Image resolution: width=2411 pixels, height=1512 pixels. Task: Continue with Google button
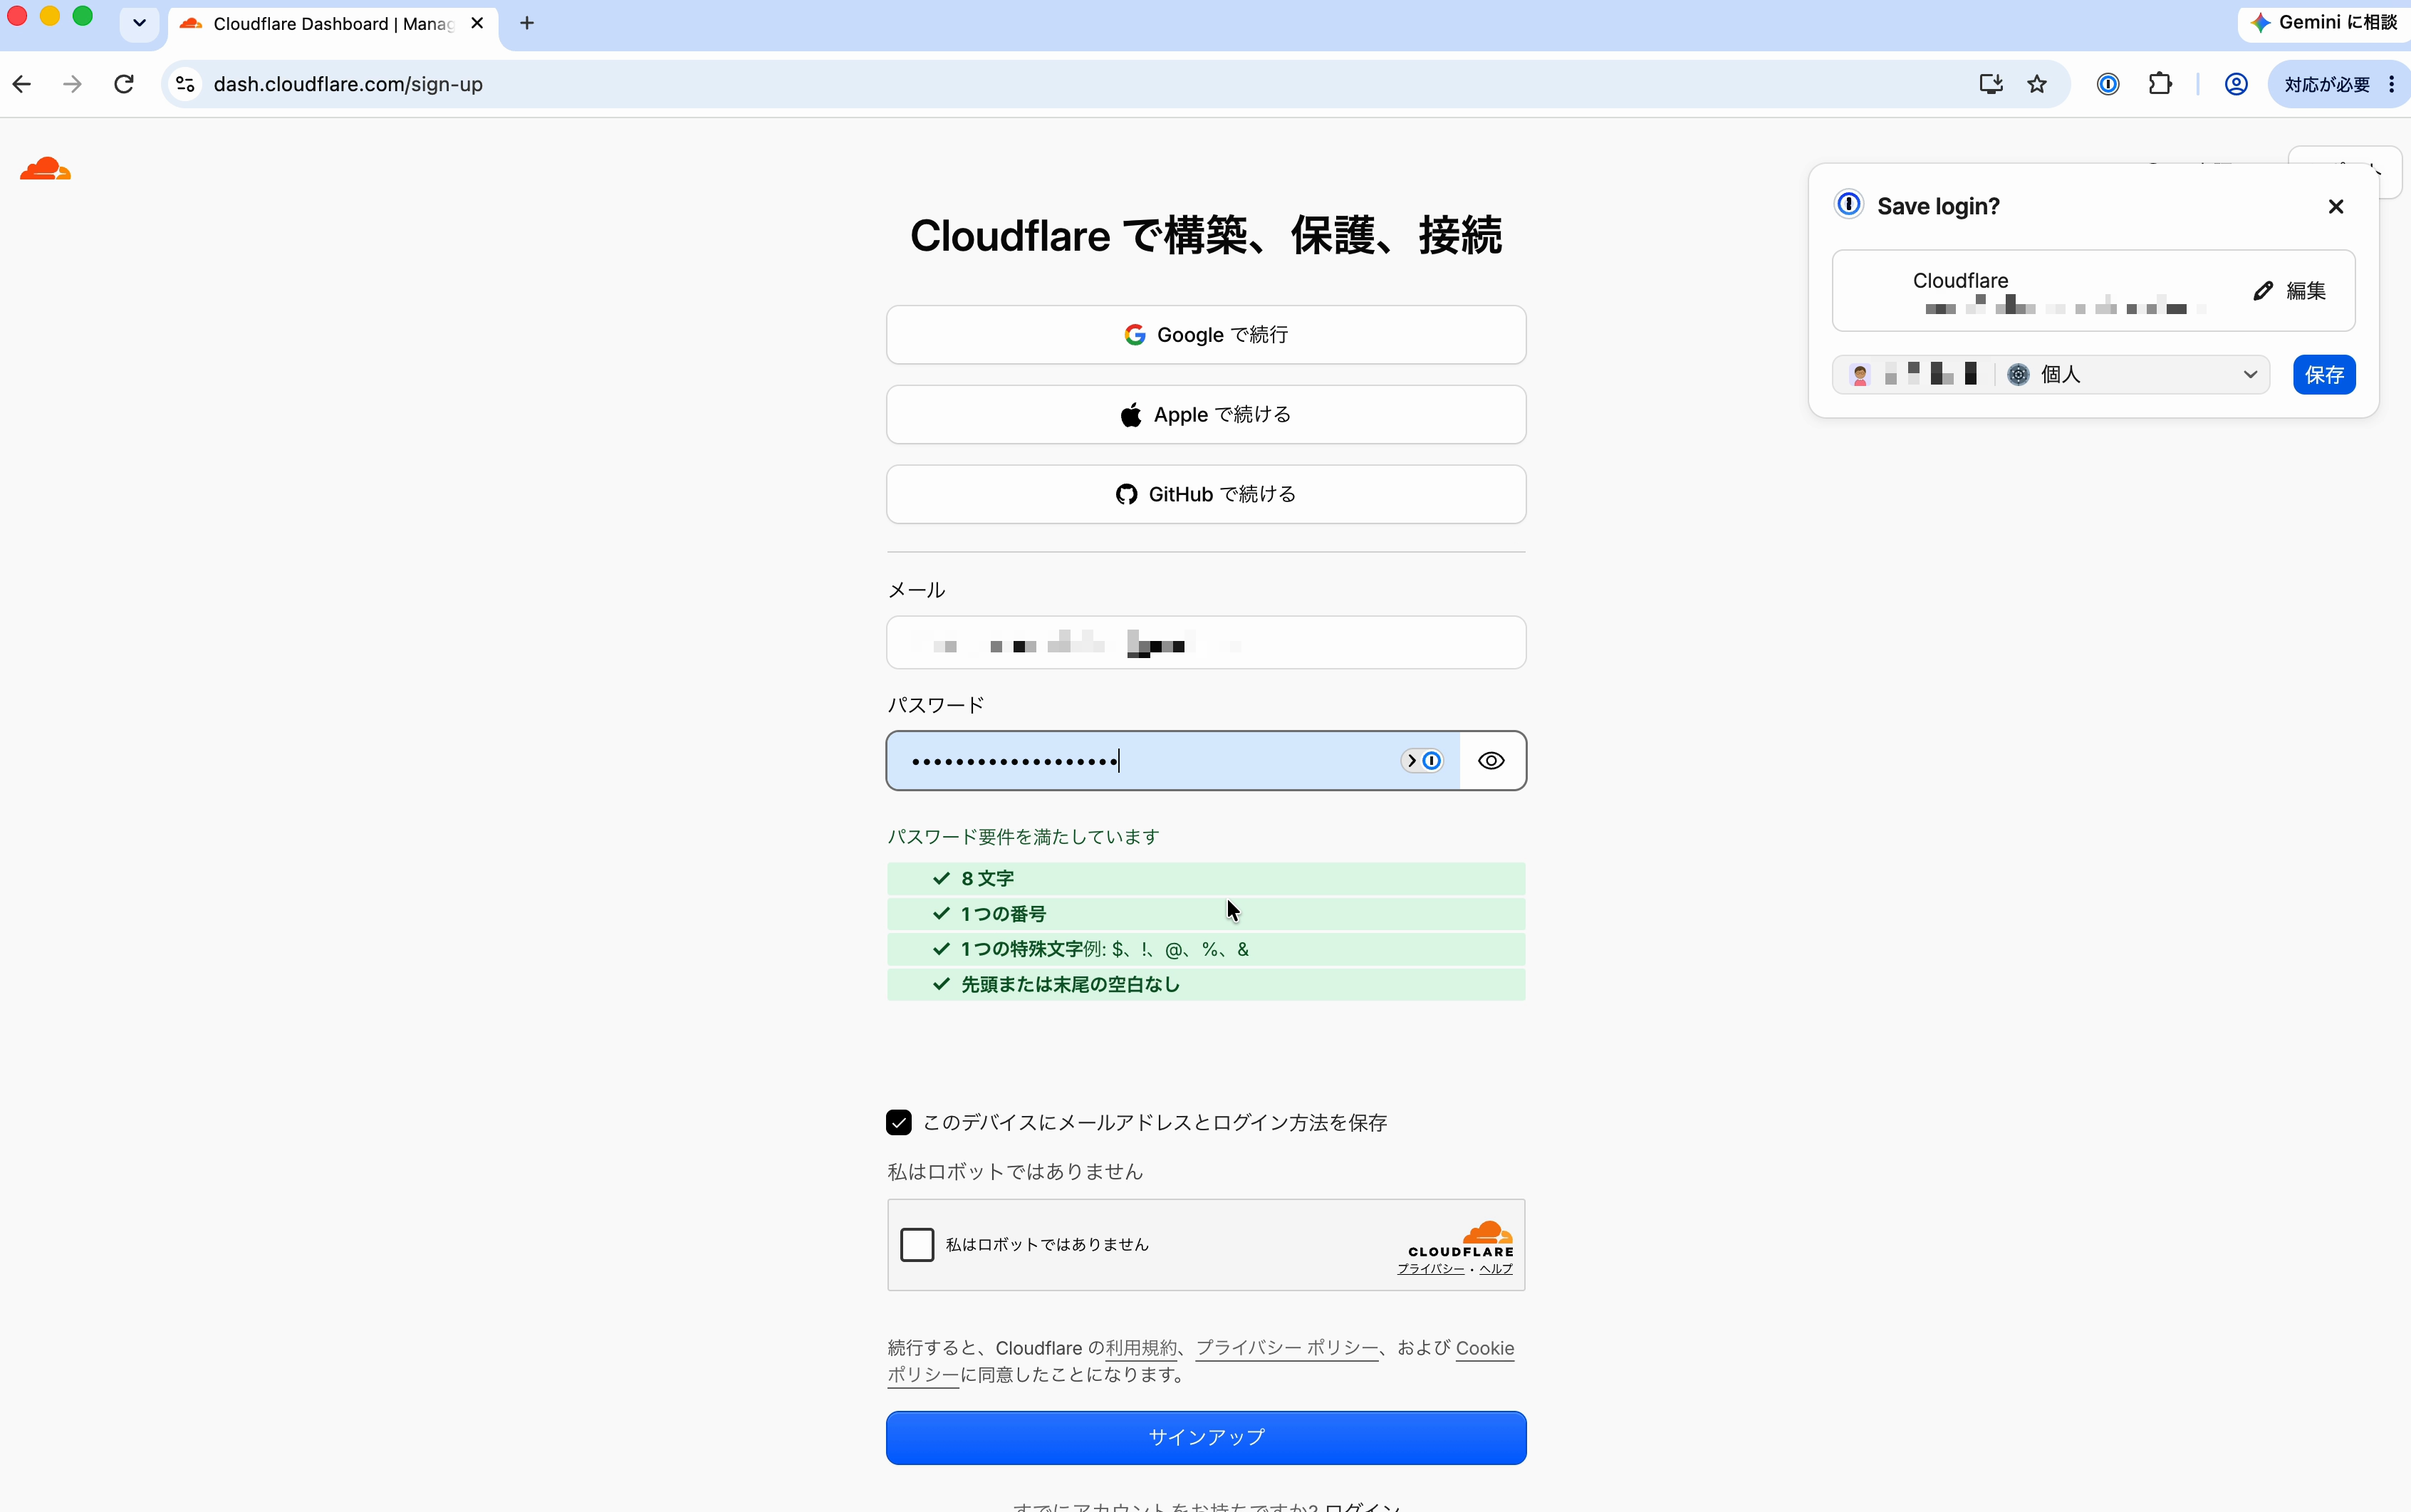tap(1206, 335)
